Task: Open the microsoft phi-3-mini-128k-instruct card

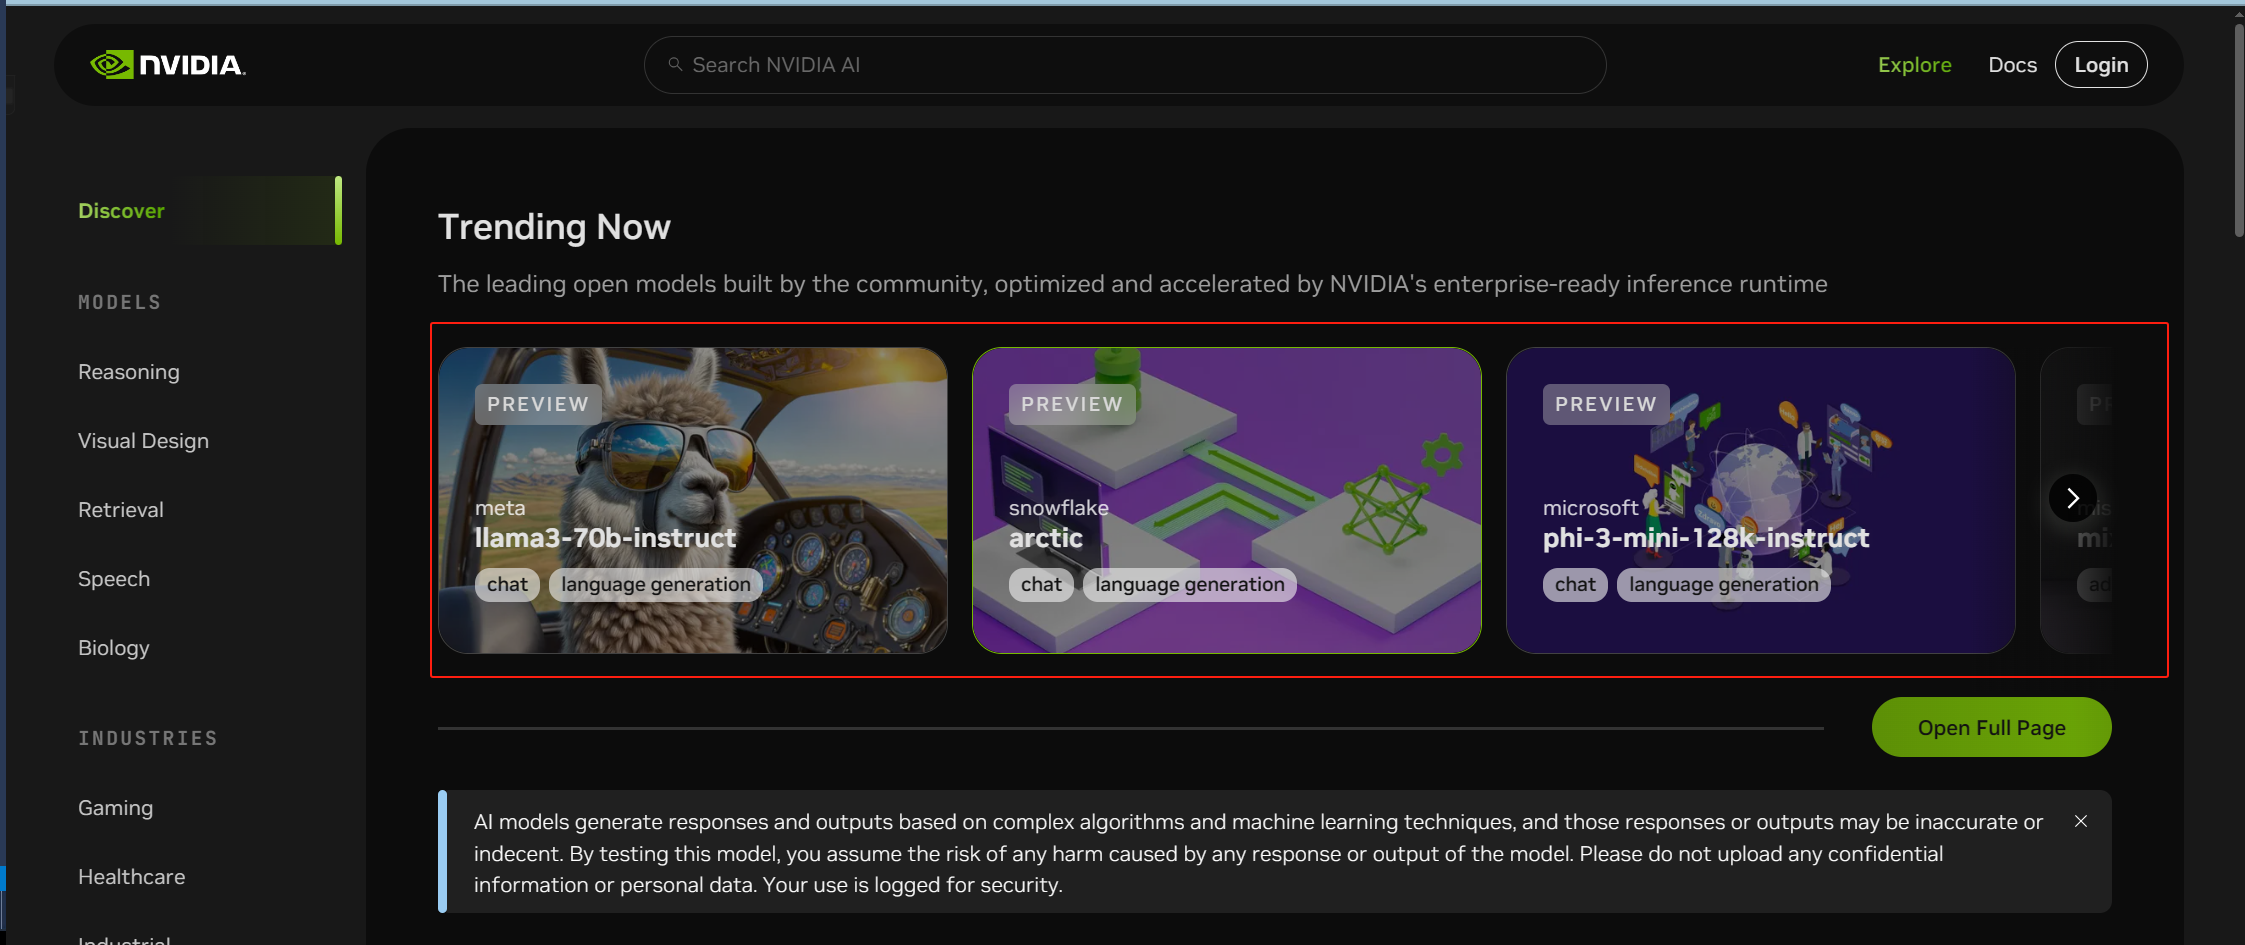Action: (x=1761, y=500)
